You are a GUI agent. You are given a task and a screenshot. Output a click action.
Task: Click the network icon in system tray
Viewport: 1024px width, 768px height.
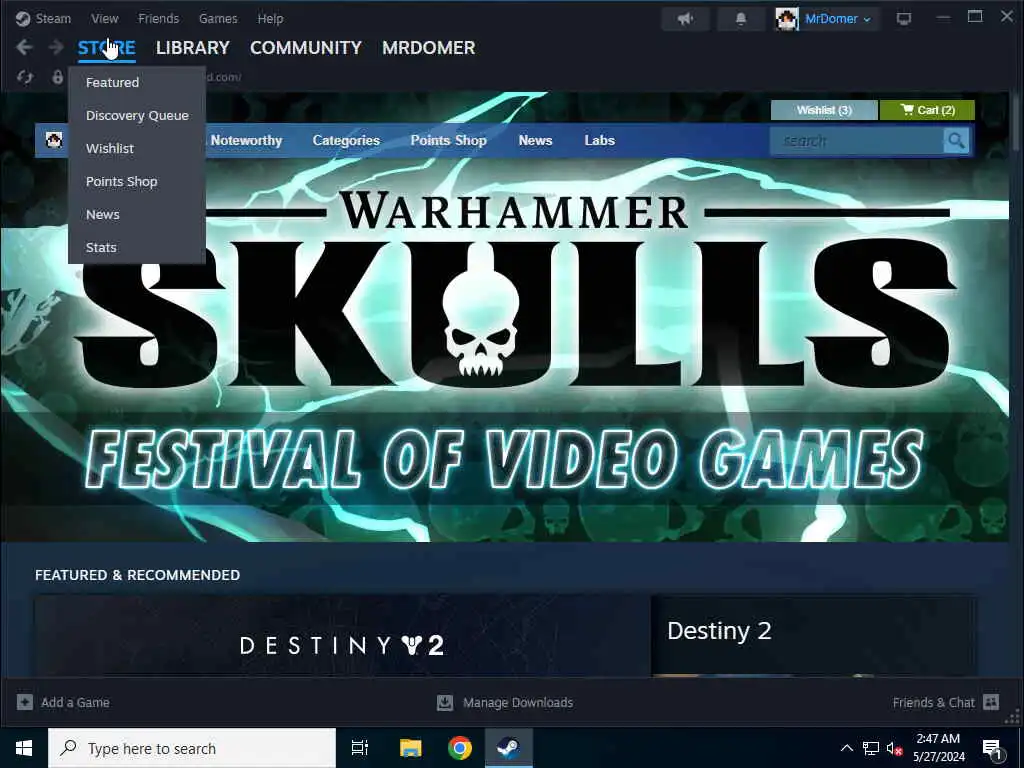871,748
